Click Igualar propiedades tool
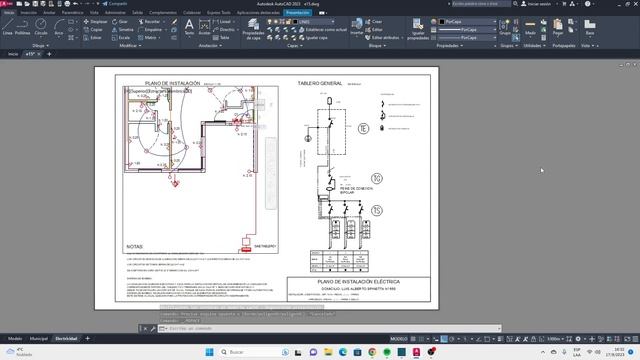The height and width of the screenshot is (360, 640). click(418, 29)
